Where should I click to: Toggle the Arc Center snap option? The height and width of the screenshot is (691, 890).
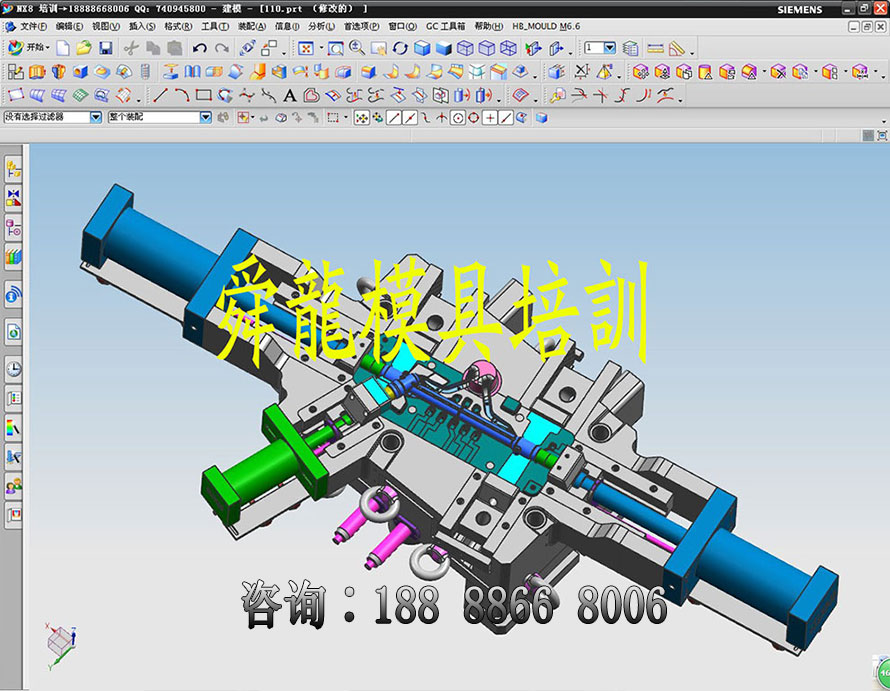tap(457, 118)
